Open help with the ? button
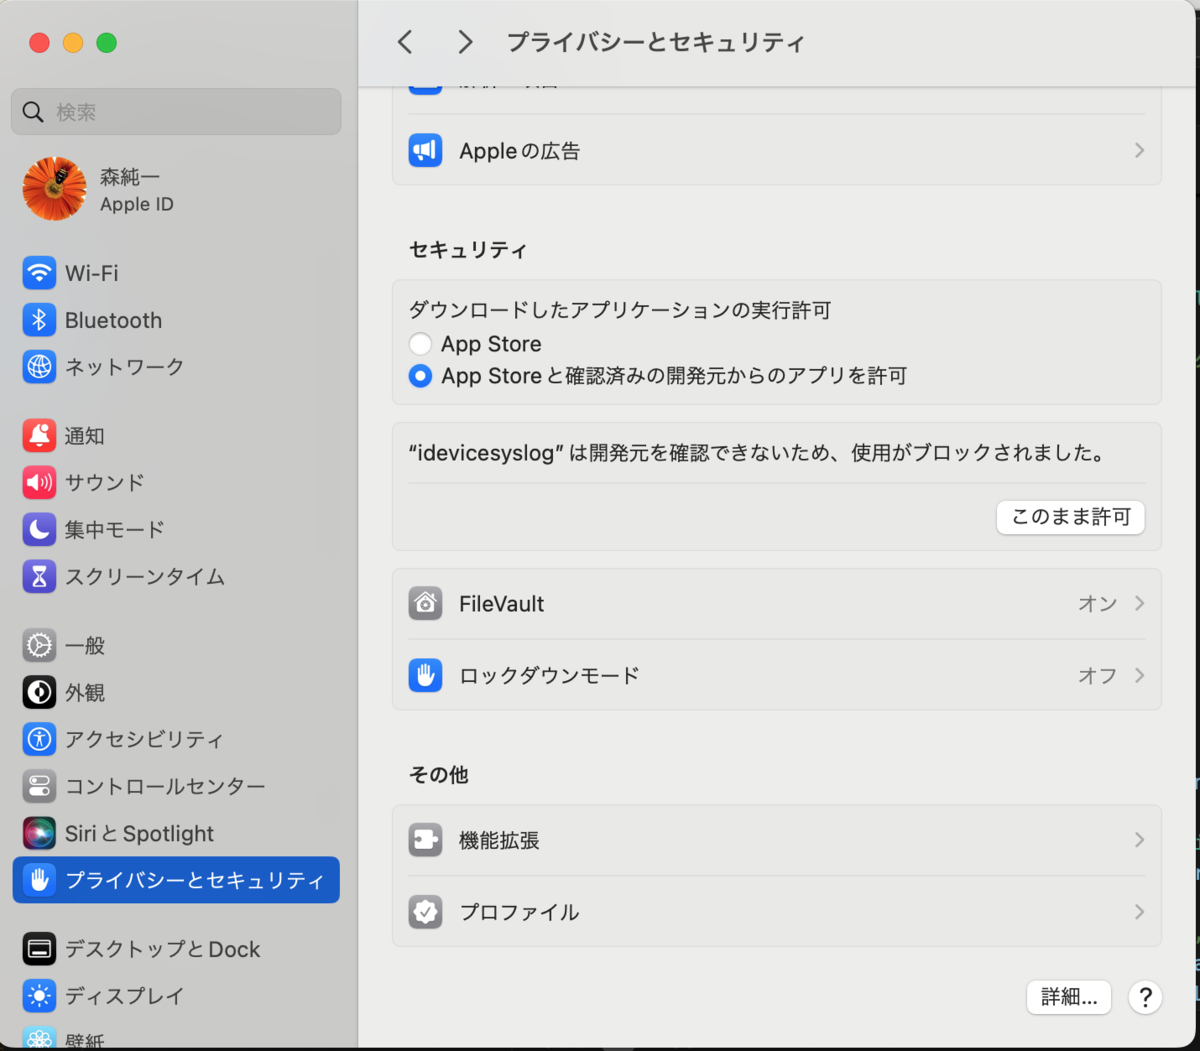 [x=1145, y=997]
